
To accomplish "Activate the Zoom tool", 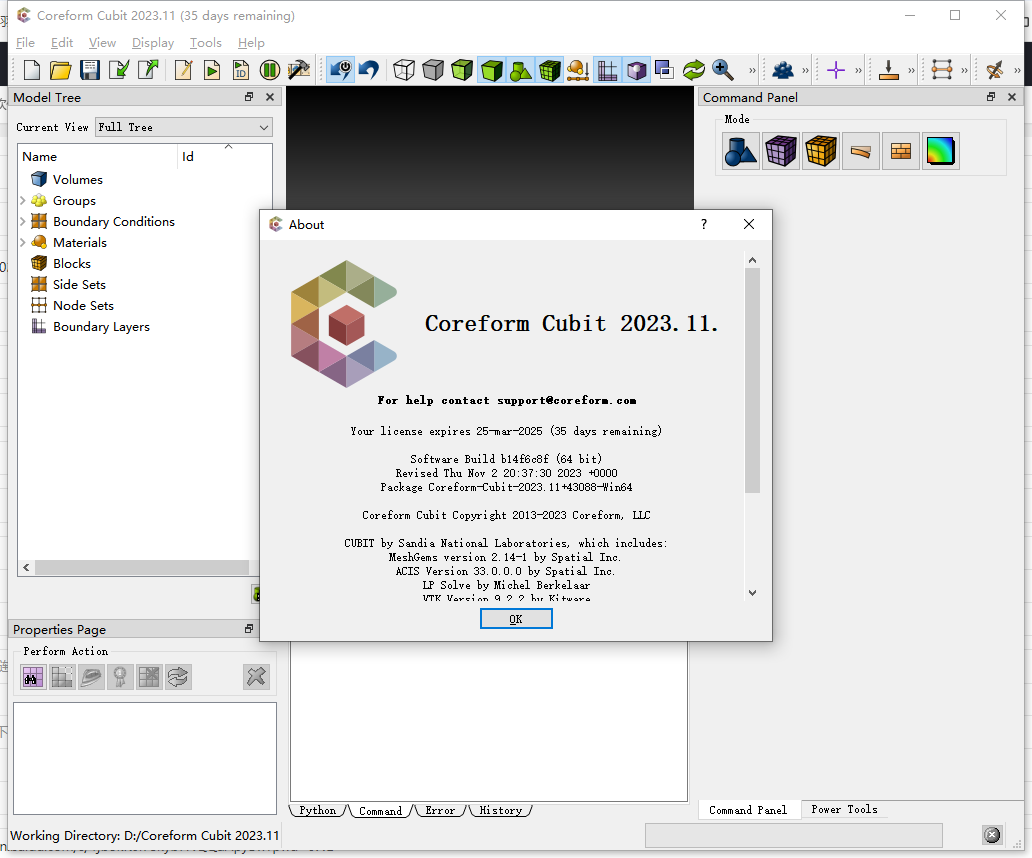I will tap(723, 70).
